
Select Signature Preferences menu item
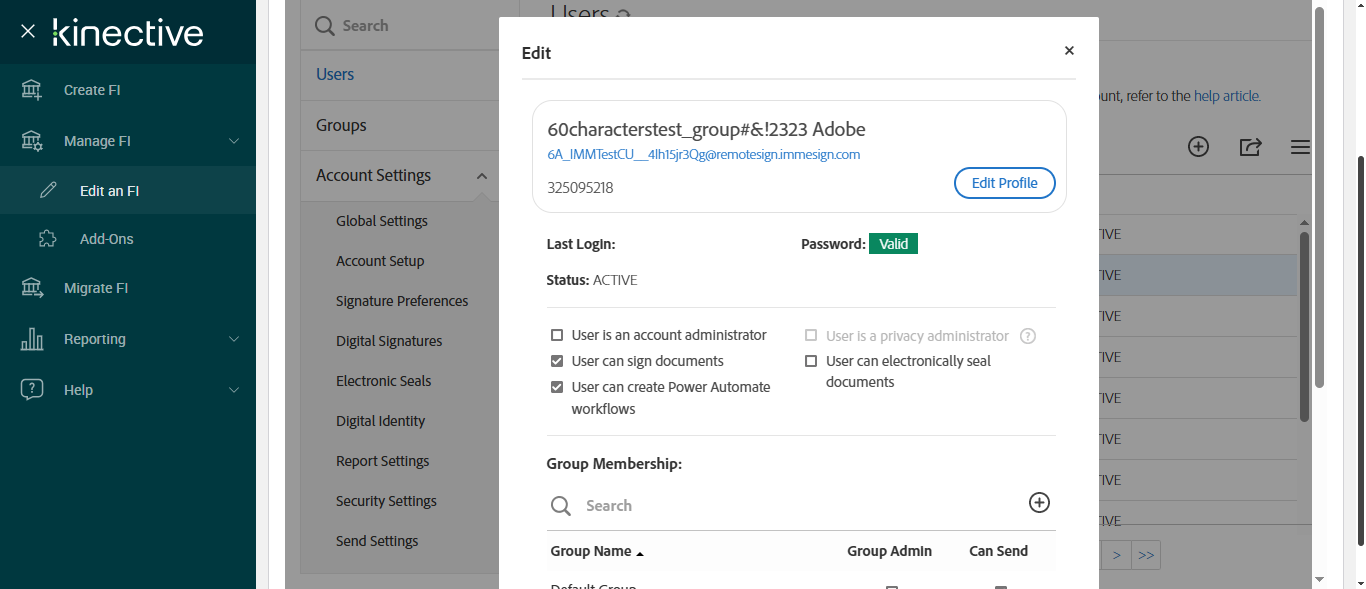401,301
